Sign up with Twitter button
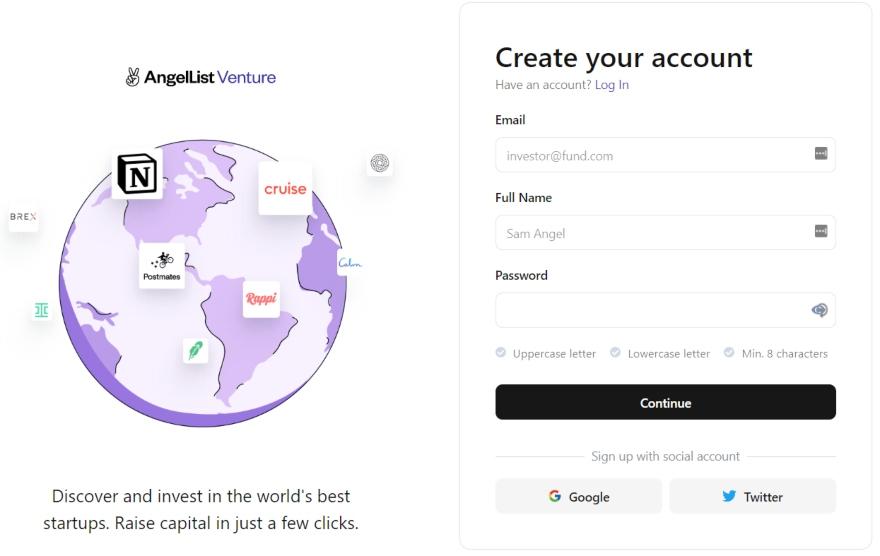This screenshot has height=556, width=880. click(x=753, y=496)
